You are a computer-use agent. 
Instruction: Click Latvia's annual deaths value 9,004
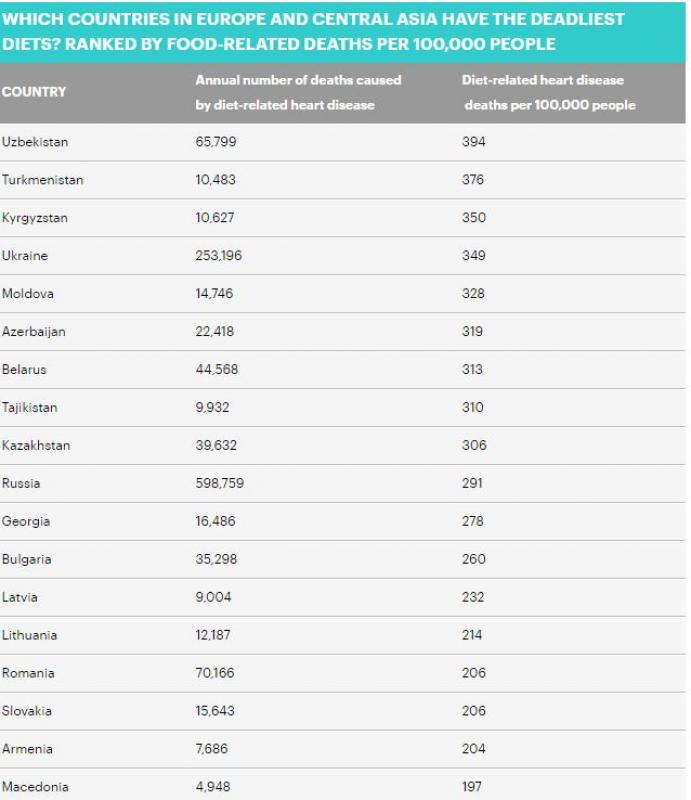(213, 598)
